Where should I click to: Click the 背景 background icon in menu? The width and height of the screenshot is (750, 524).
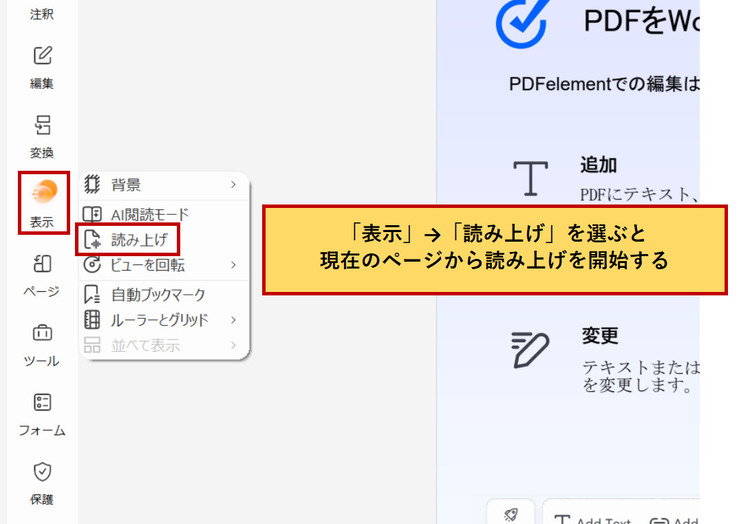coord(92,185)
